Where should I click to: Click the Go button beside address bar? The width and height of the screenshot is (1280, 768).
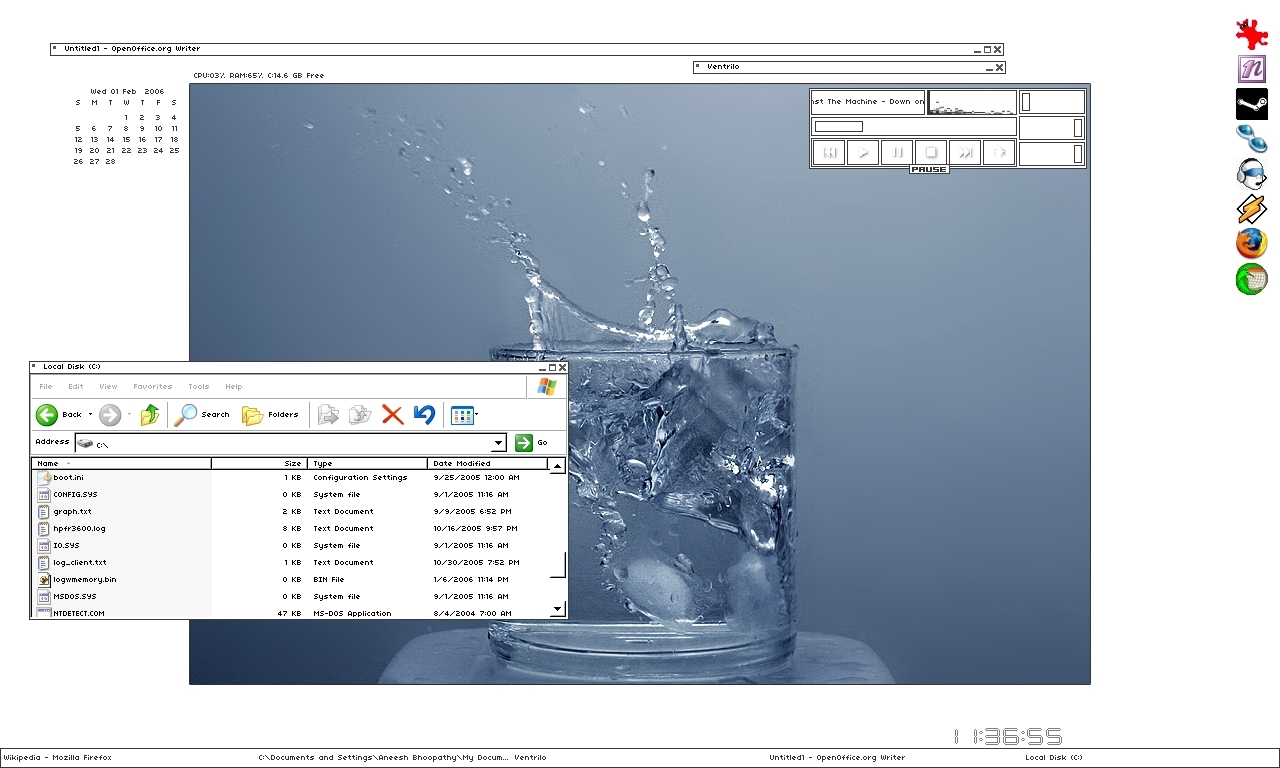click(x=531, y=443)
